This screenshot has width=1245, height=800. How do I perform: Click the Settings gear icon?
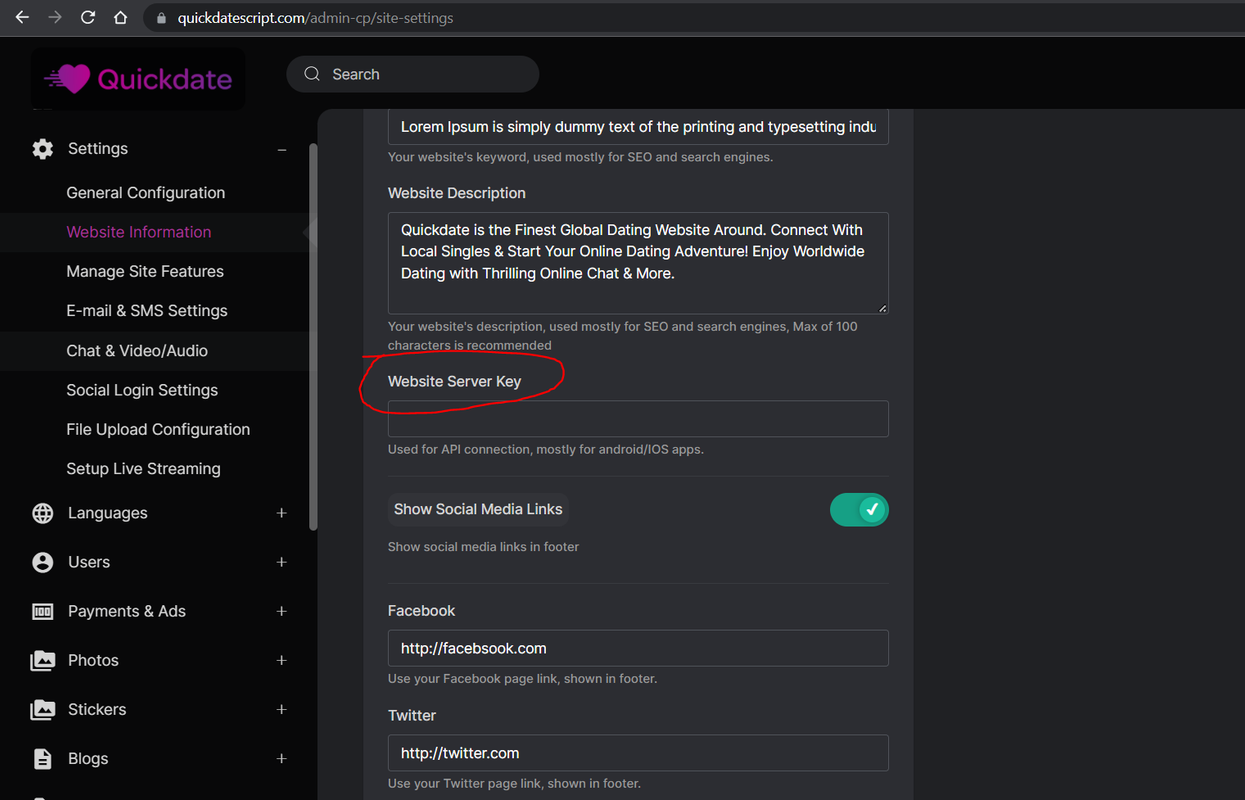(x=42, y=149)
